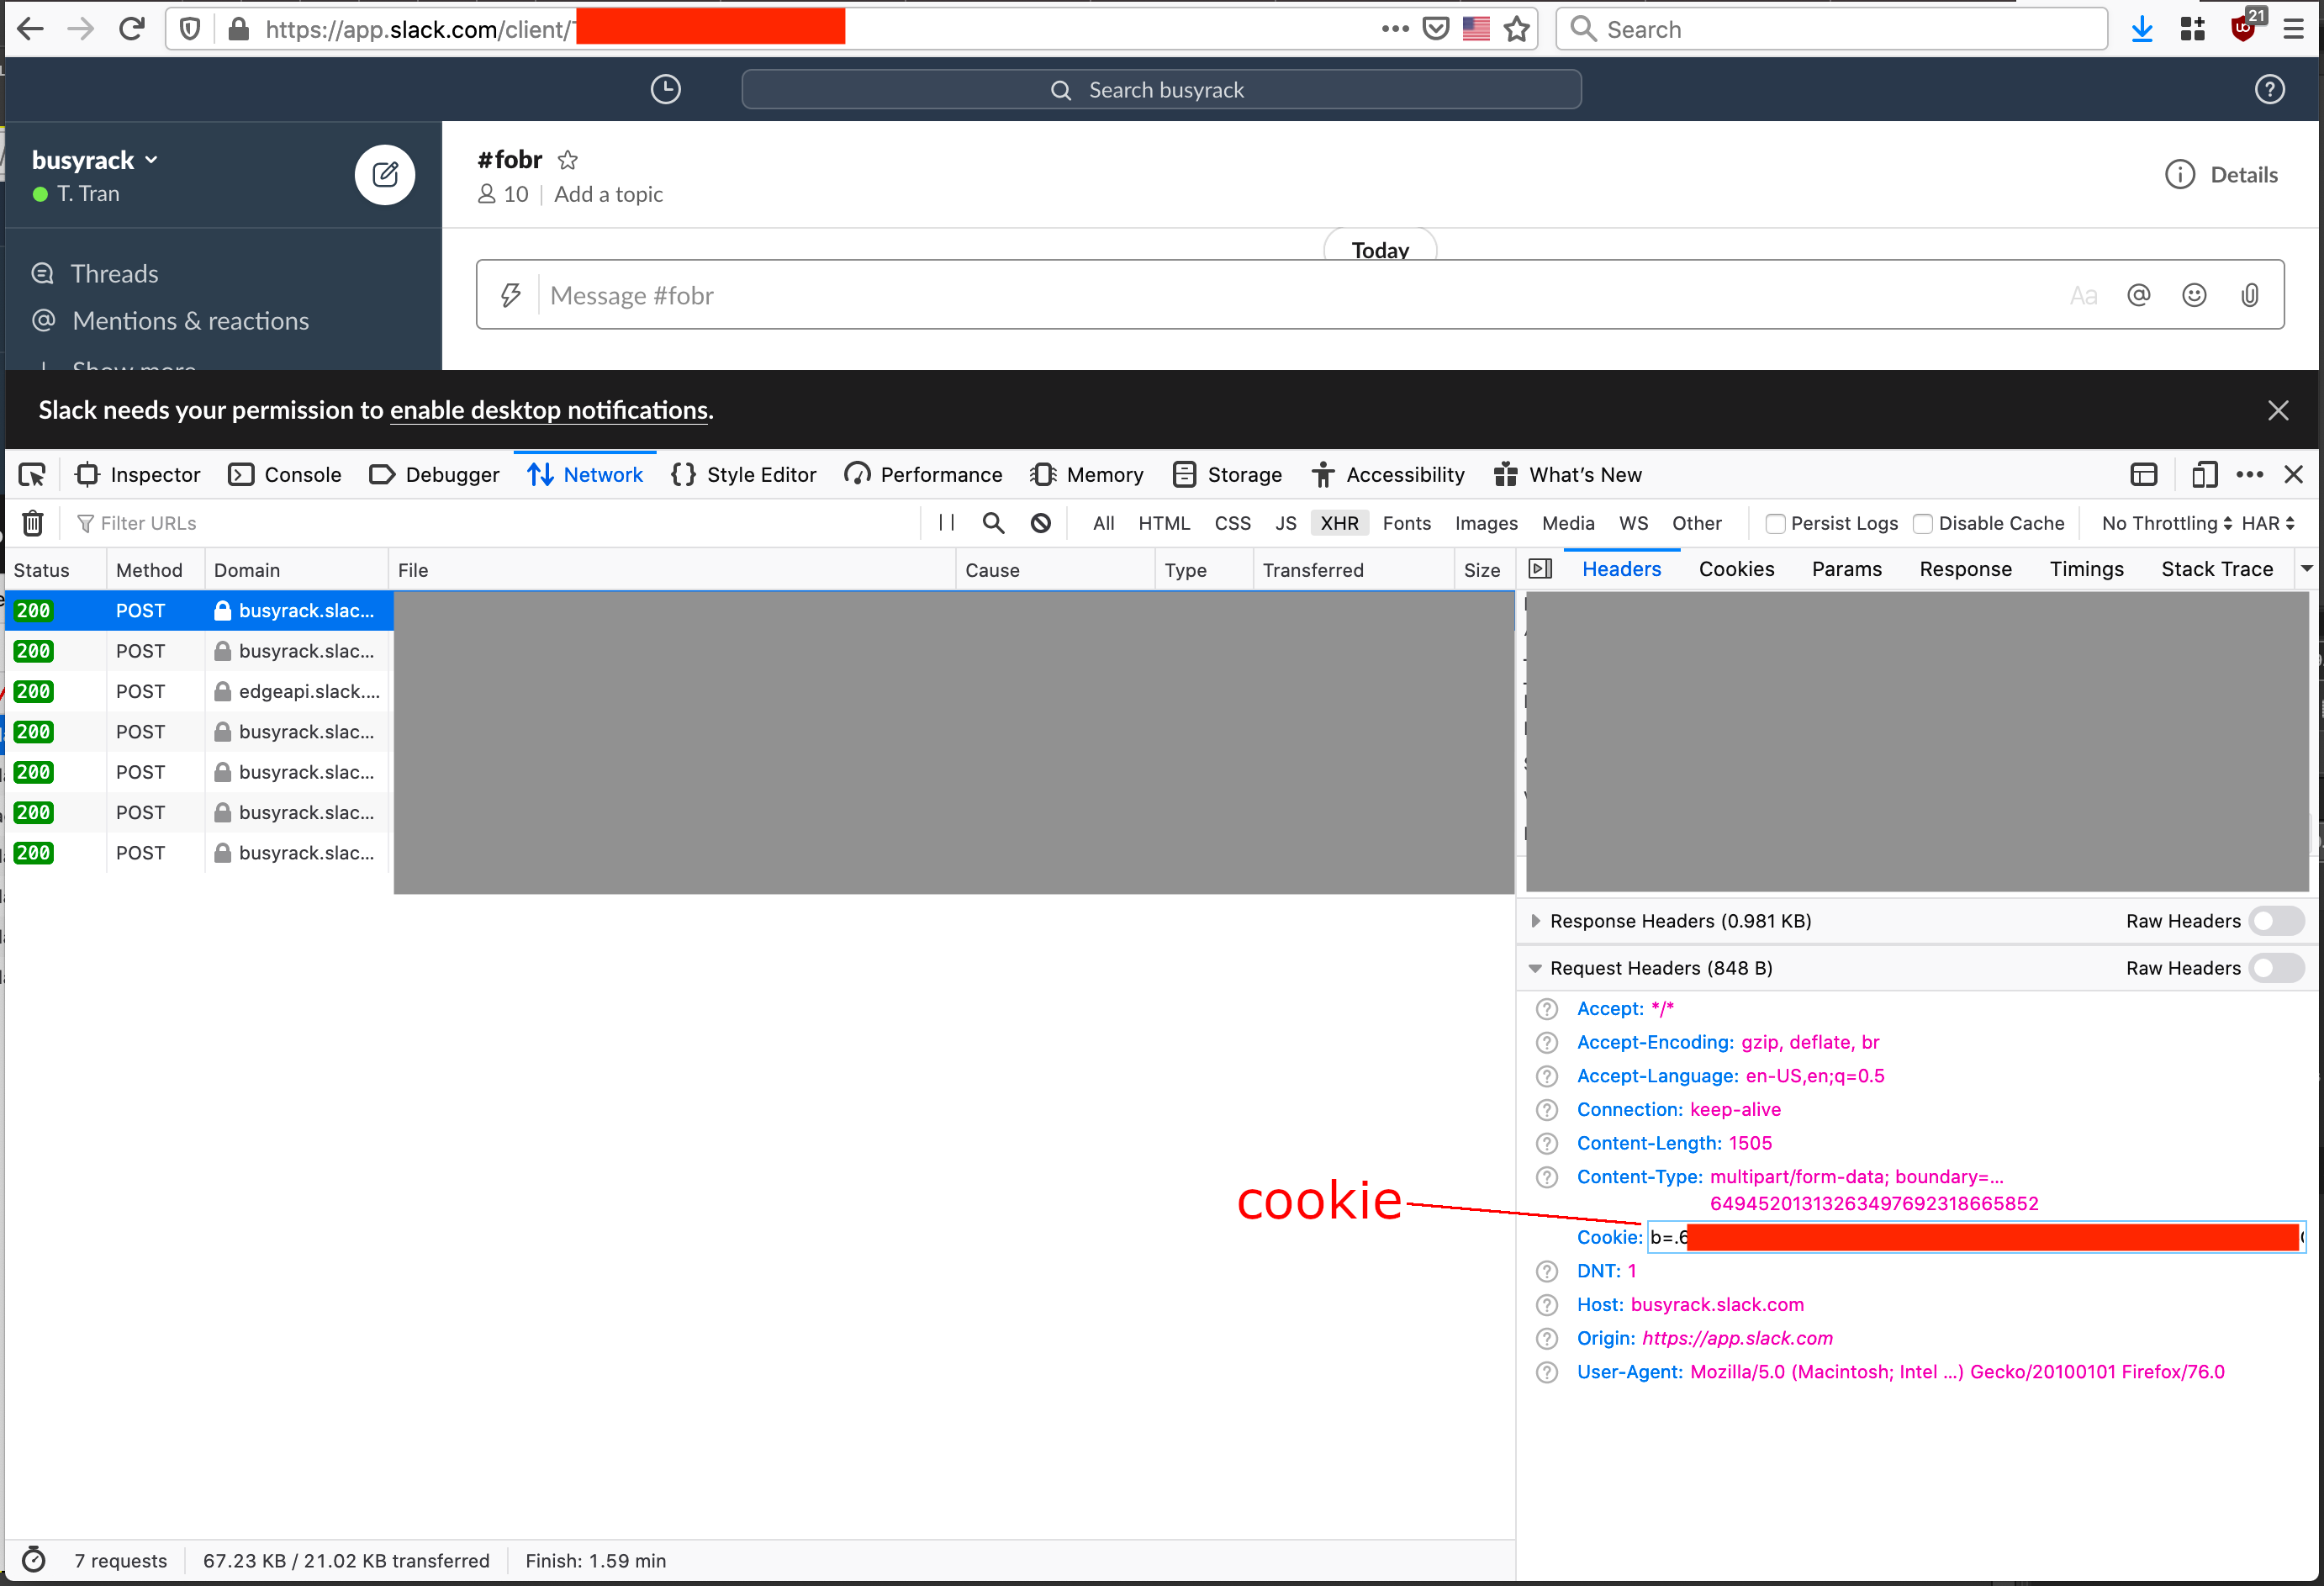Open Slack history clock icon
This screenshot has height=1586, width=2324.
tap(665, 90)
